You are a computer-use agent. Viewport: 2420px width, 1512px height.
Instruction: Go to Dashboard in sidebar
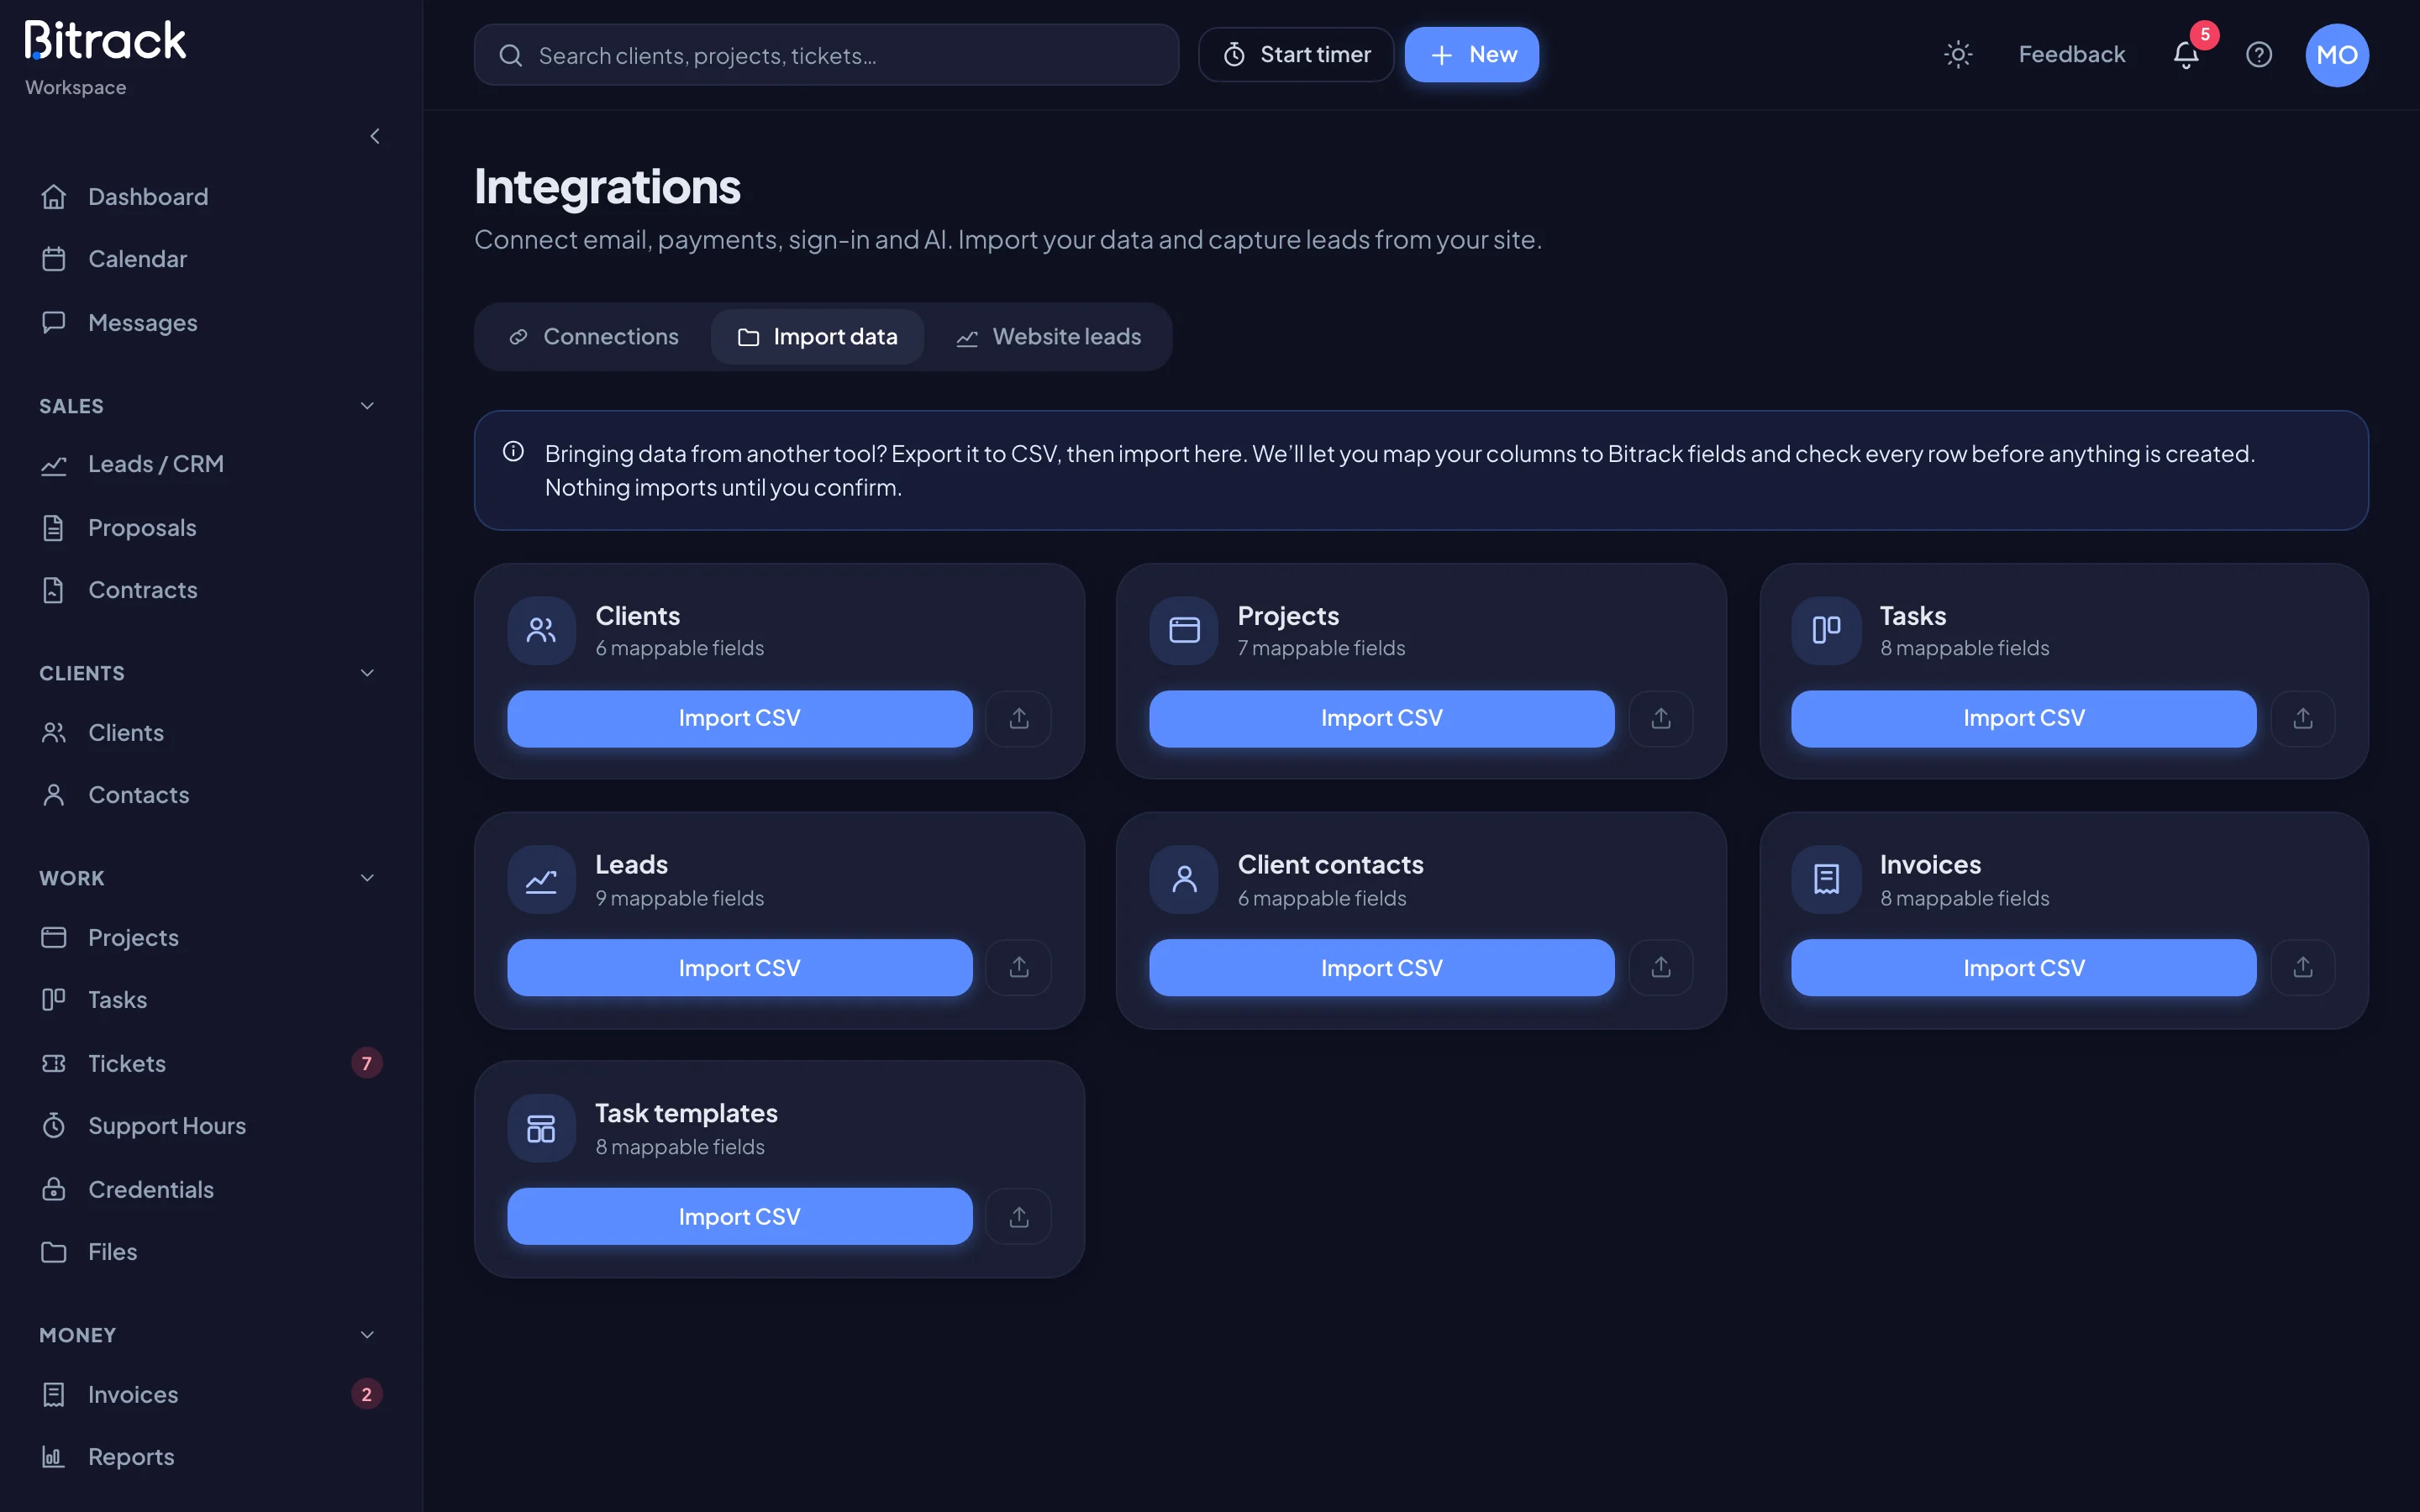210,197
